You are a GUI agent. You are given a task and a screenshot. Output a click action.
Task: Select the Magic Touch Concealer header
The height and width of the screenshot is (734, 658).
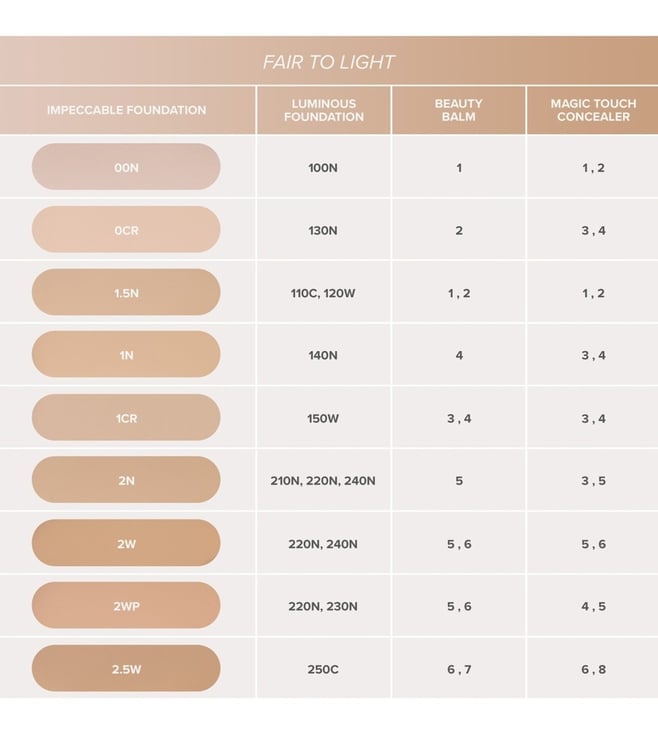pos(593,110)
